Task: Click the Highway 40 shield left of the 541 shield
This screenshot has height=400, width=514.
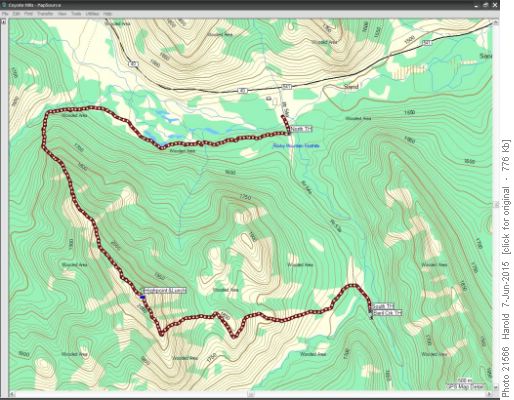Action: coord(243,91)
